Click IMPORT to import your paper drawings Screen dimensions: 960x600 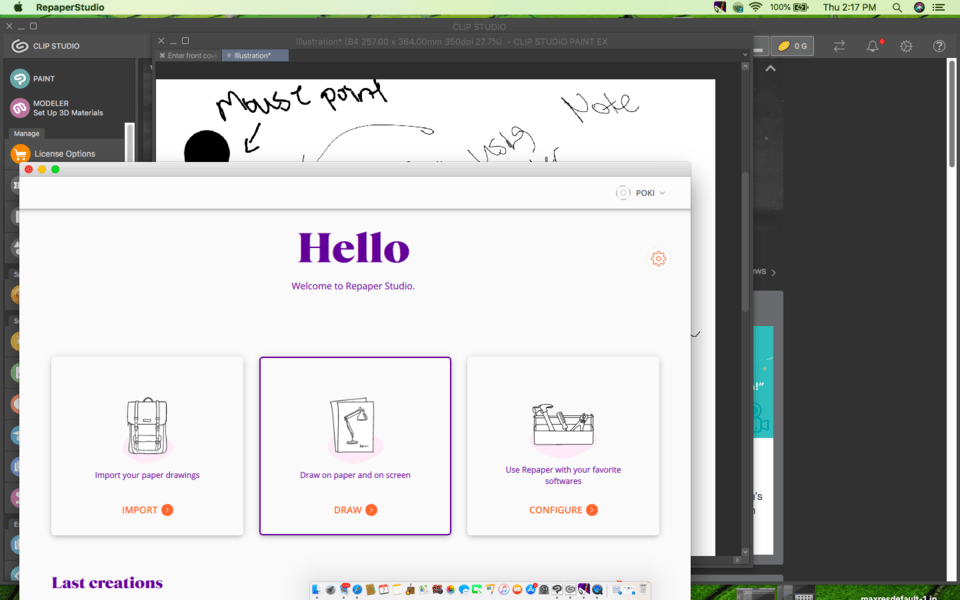click(x=146, y=509)
